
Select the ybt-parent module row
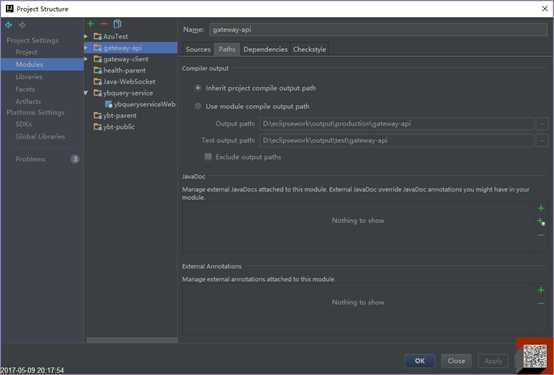tap(131, 116)
